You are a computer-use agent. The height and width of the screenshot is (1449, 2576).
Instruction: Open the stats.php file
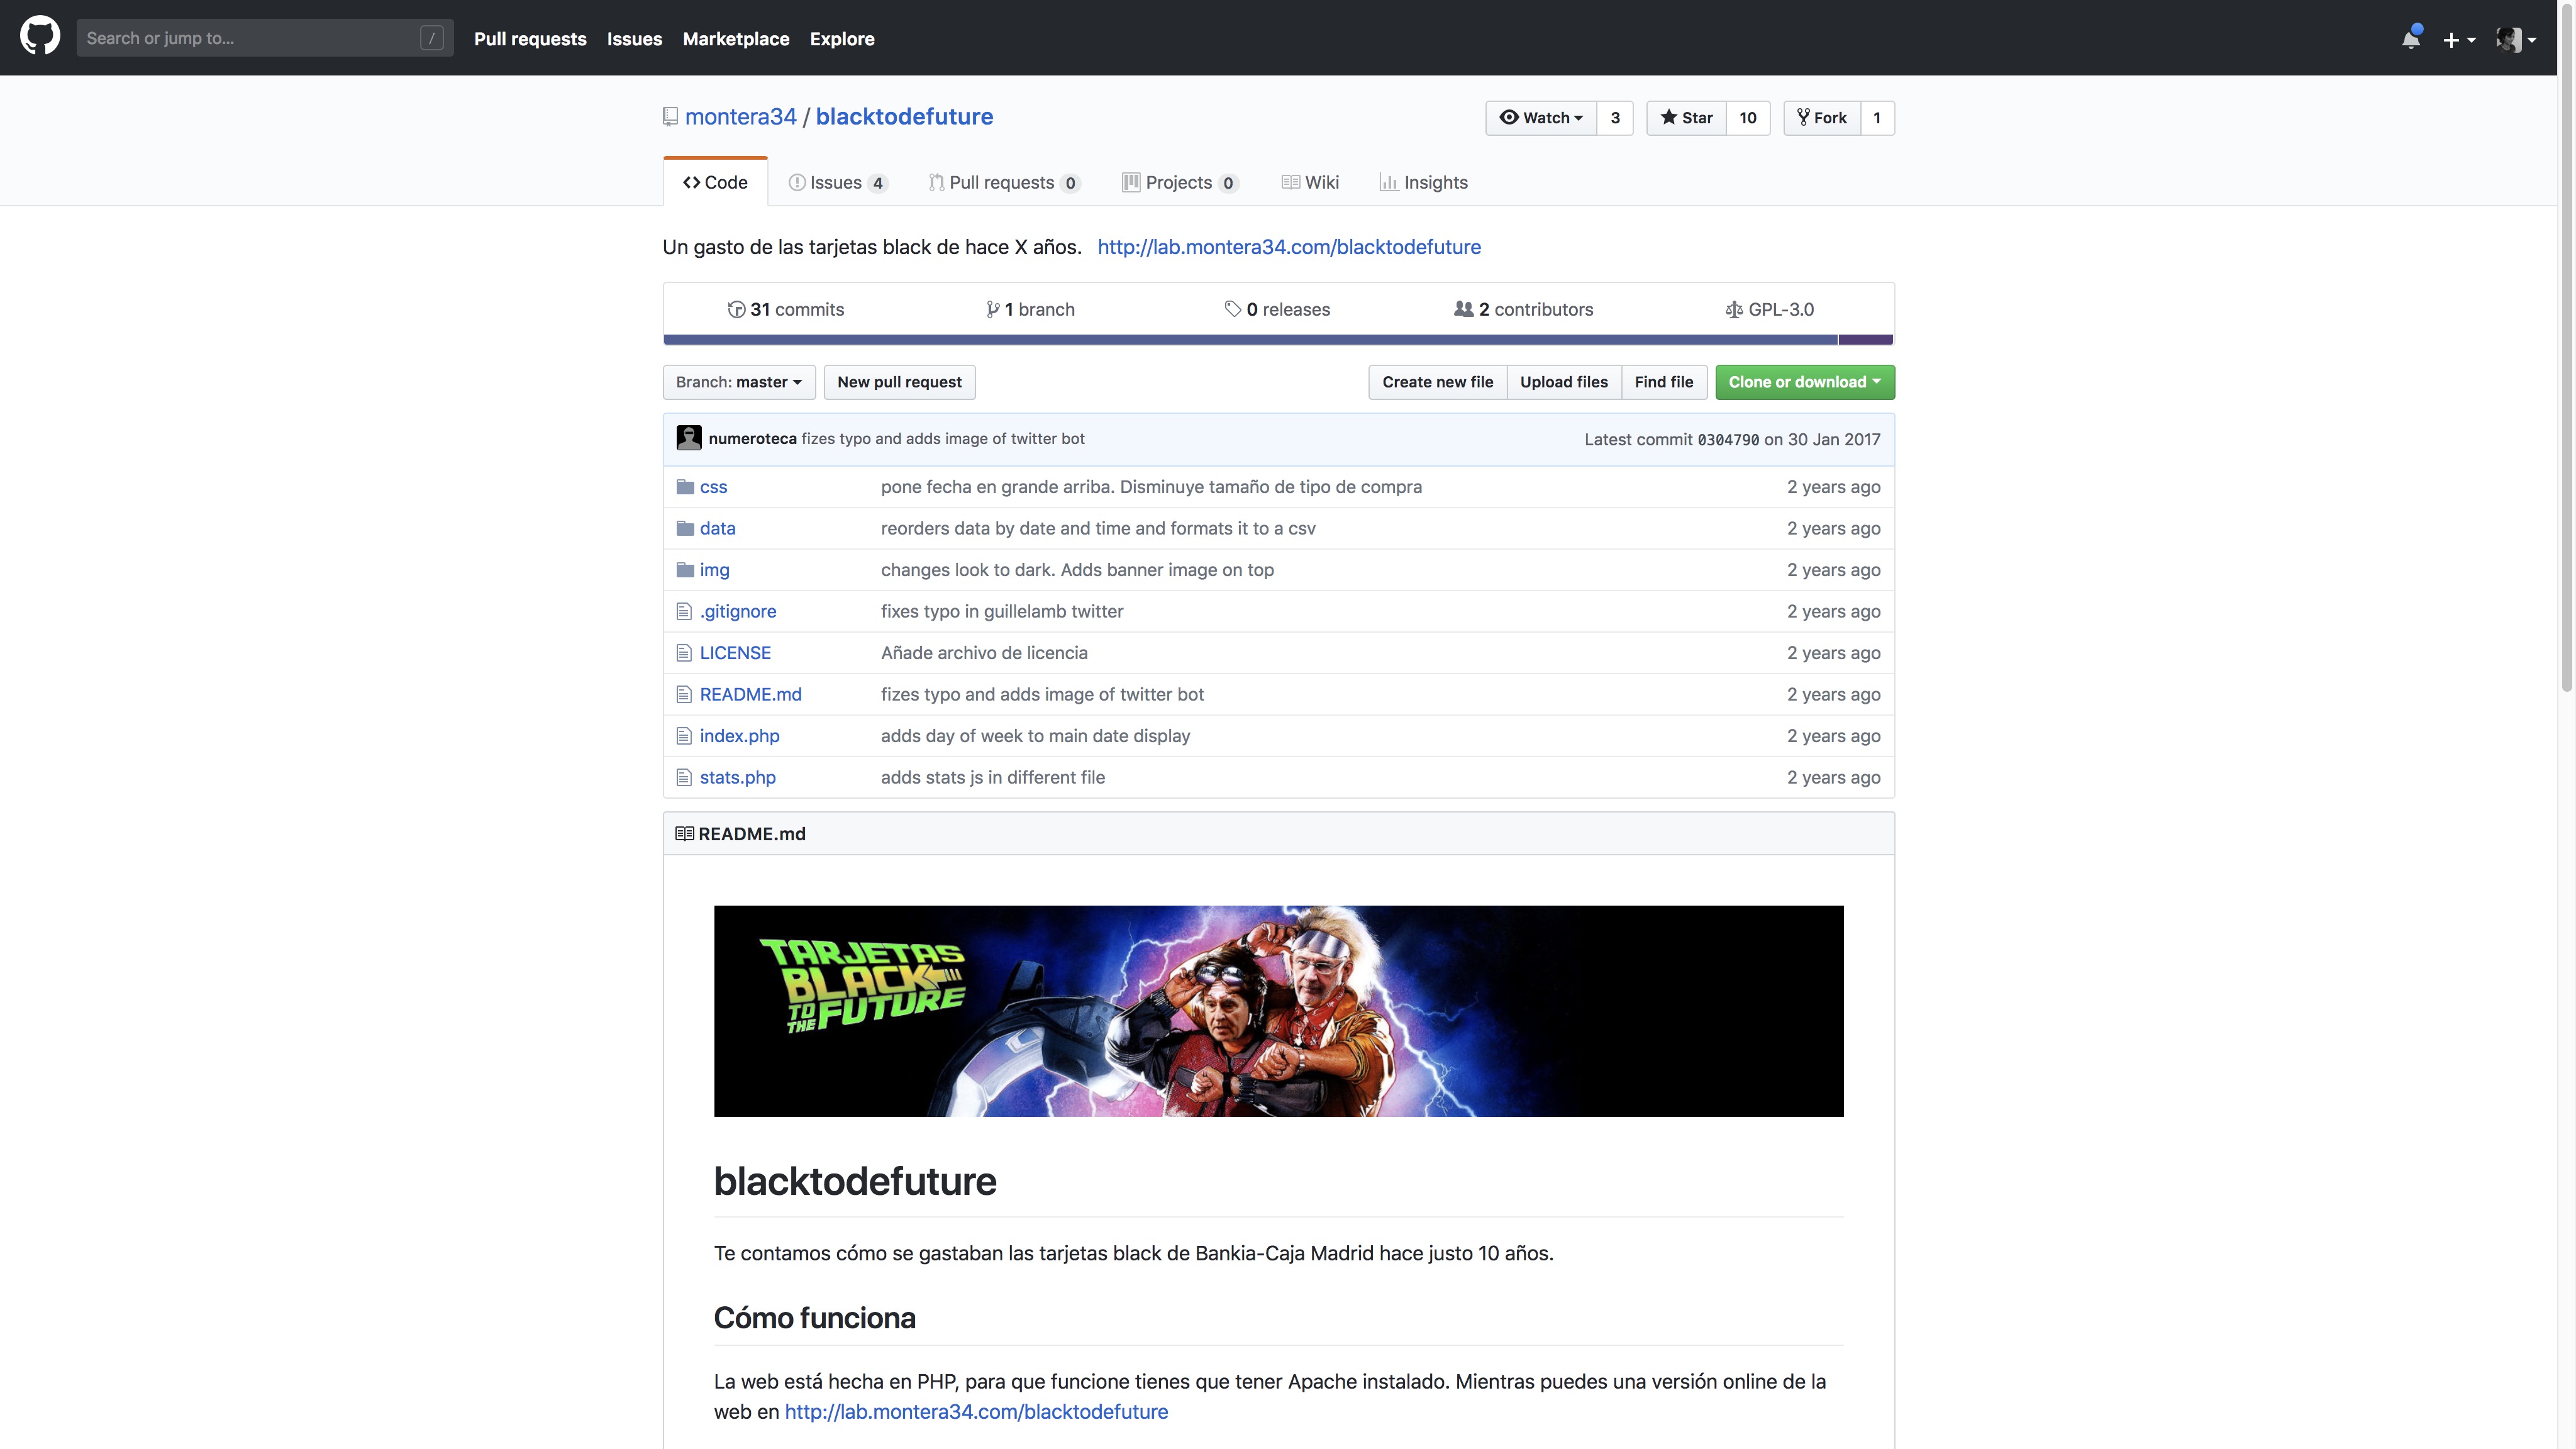(x=738, y=777)
